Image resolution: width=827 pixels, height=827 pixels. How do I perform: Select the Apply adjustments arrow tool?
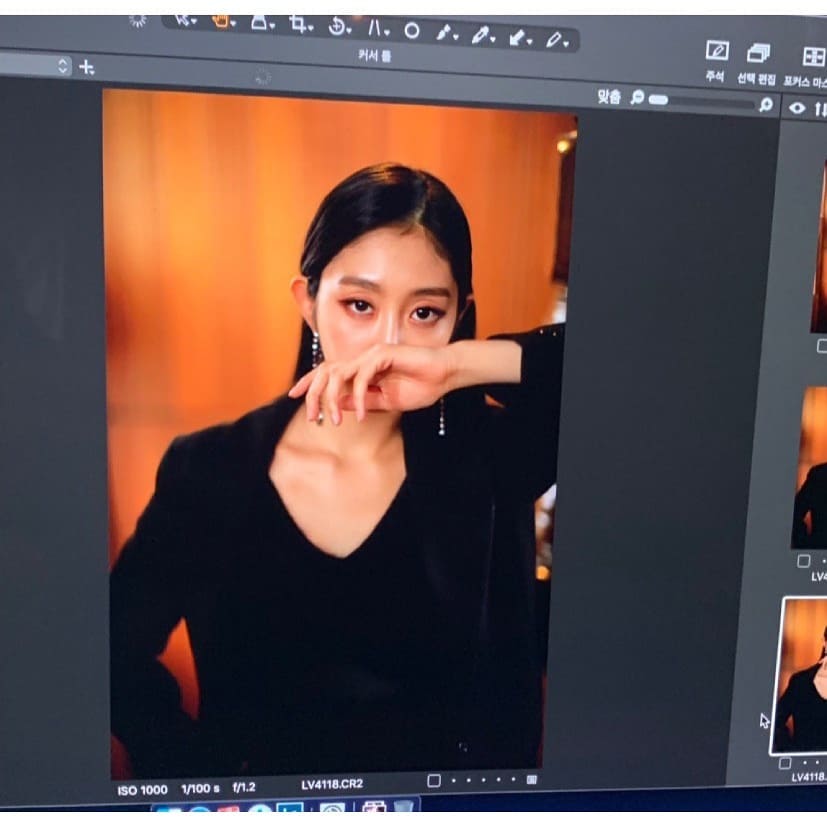[x=519, y=38]
